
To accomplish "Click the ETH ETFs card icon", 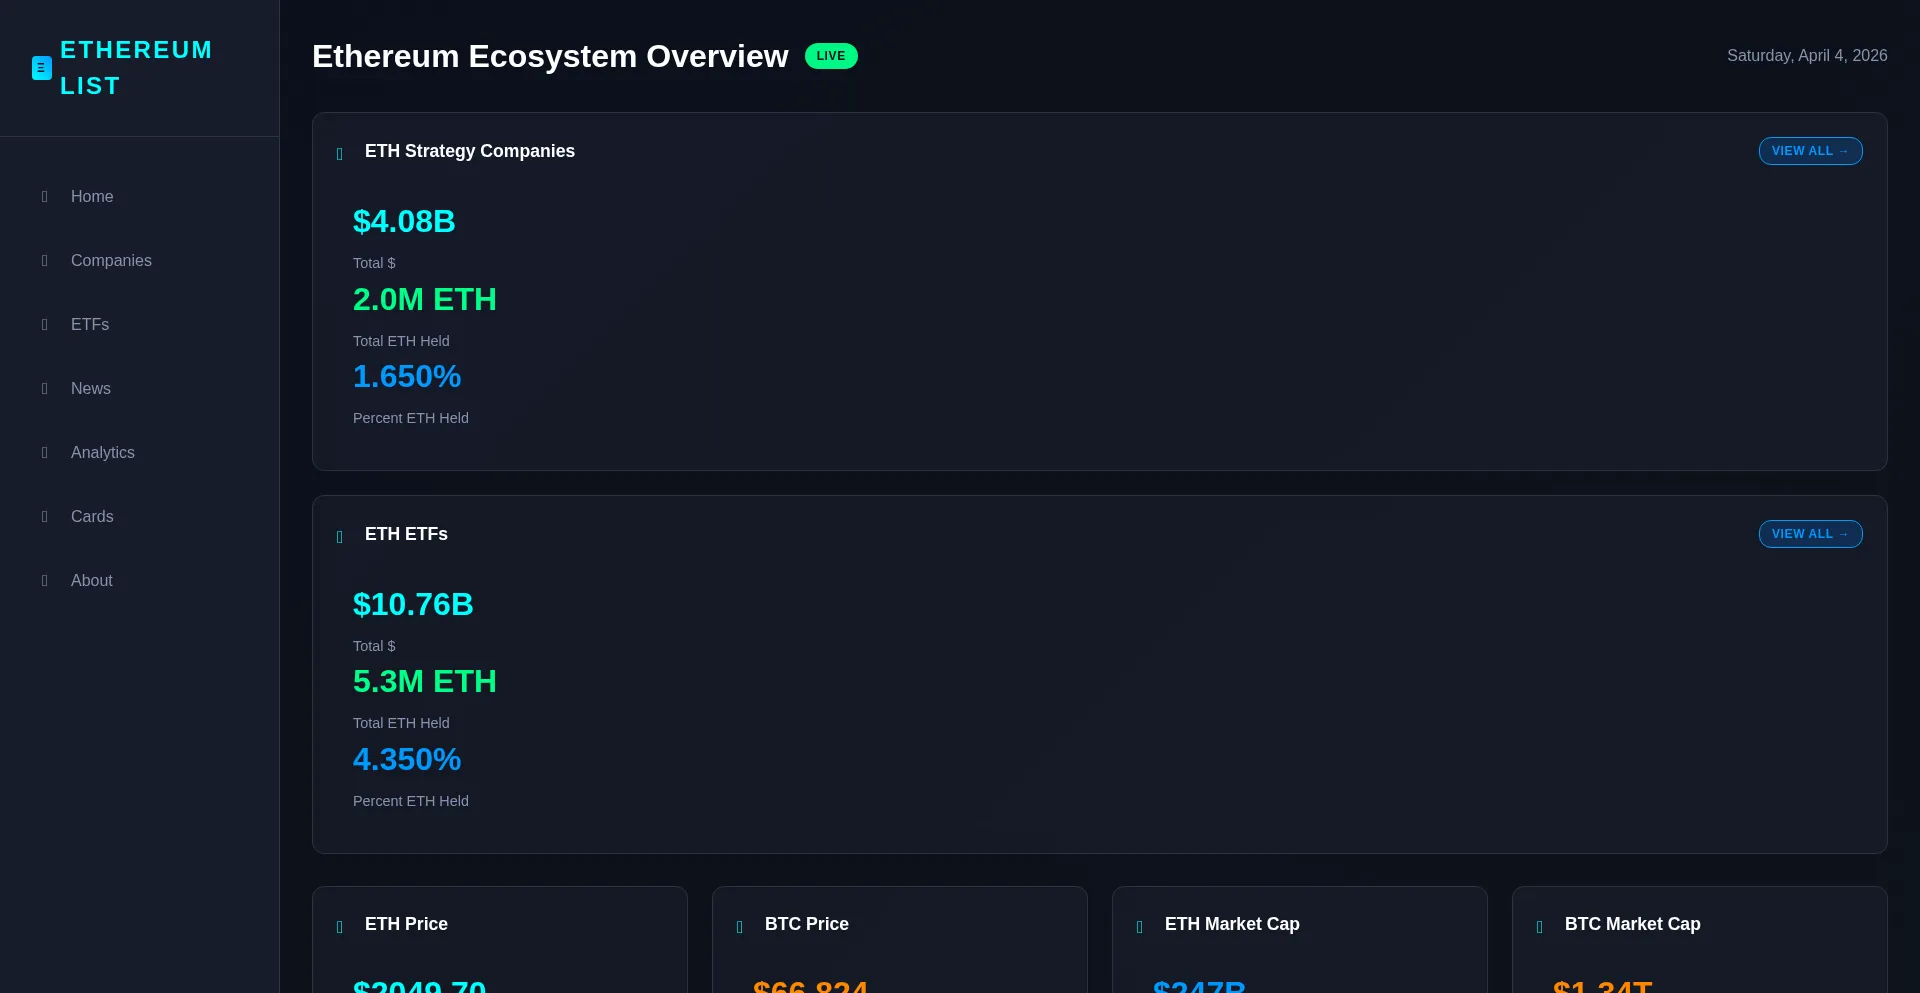I will click(340, 537).
